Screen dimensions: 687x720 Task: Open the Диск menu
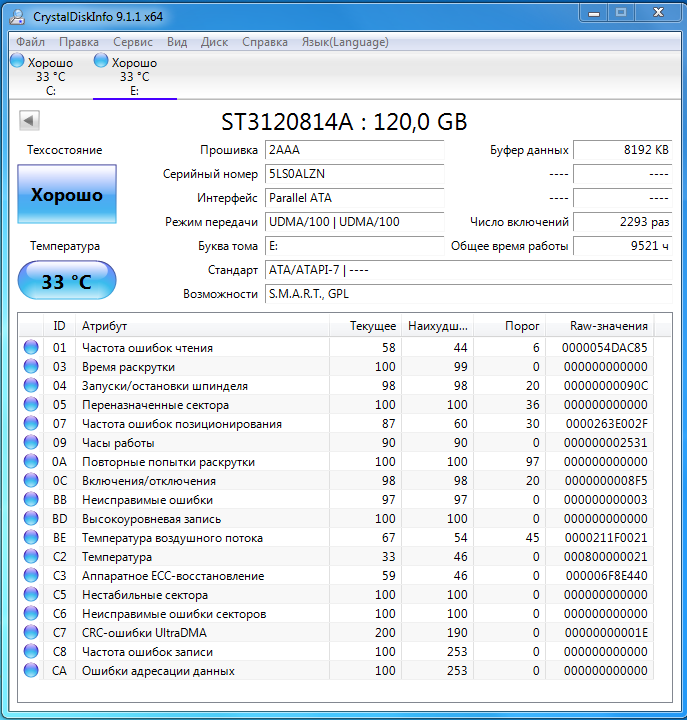[x=214, y=42]
